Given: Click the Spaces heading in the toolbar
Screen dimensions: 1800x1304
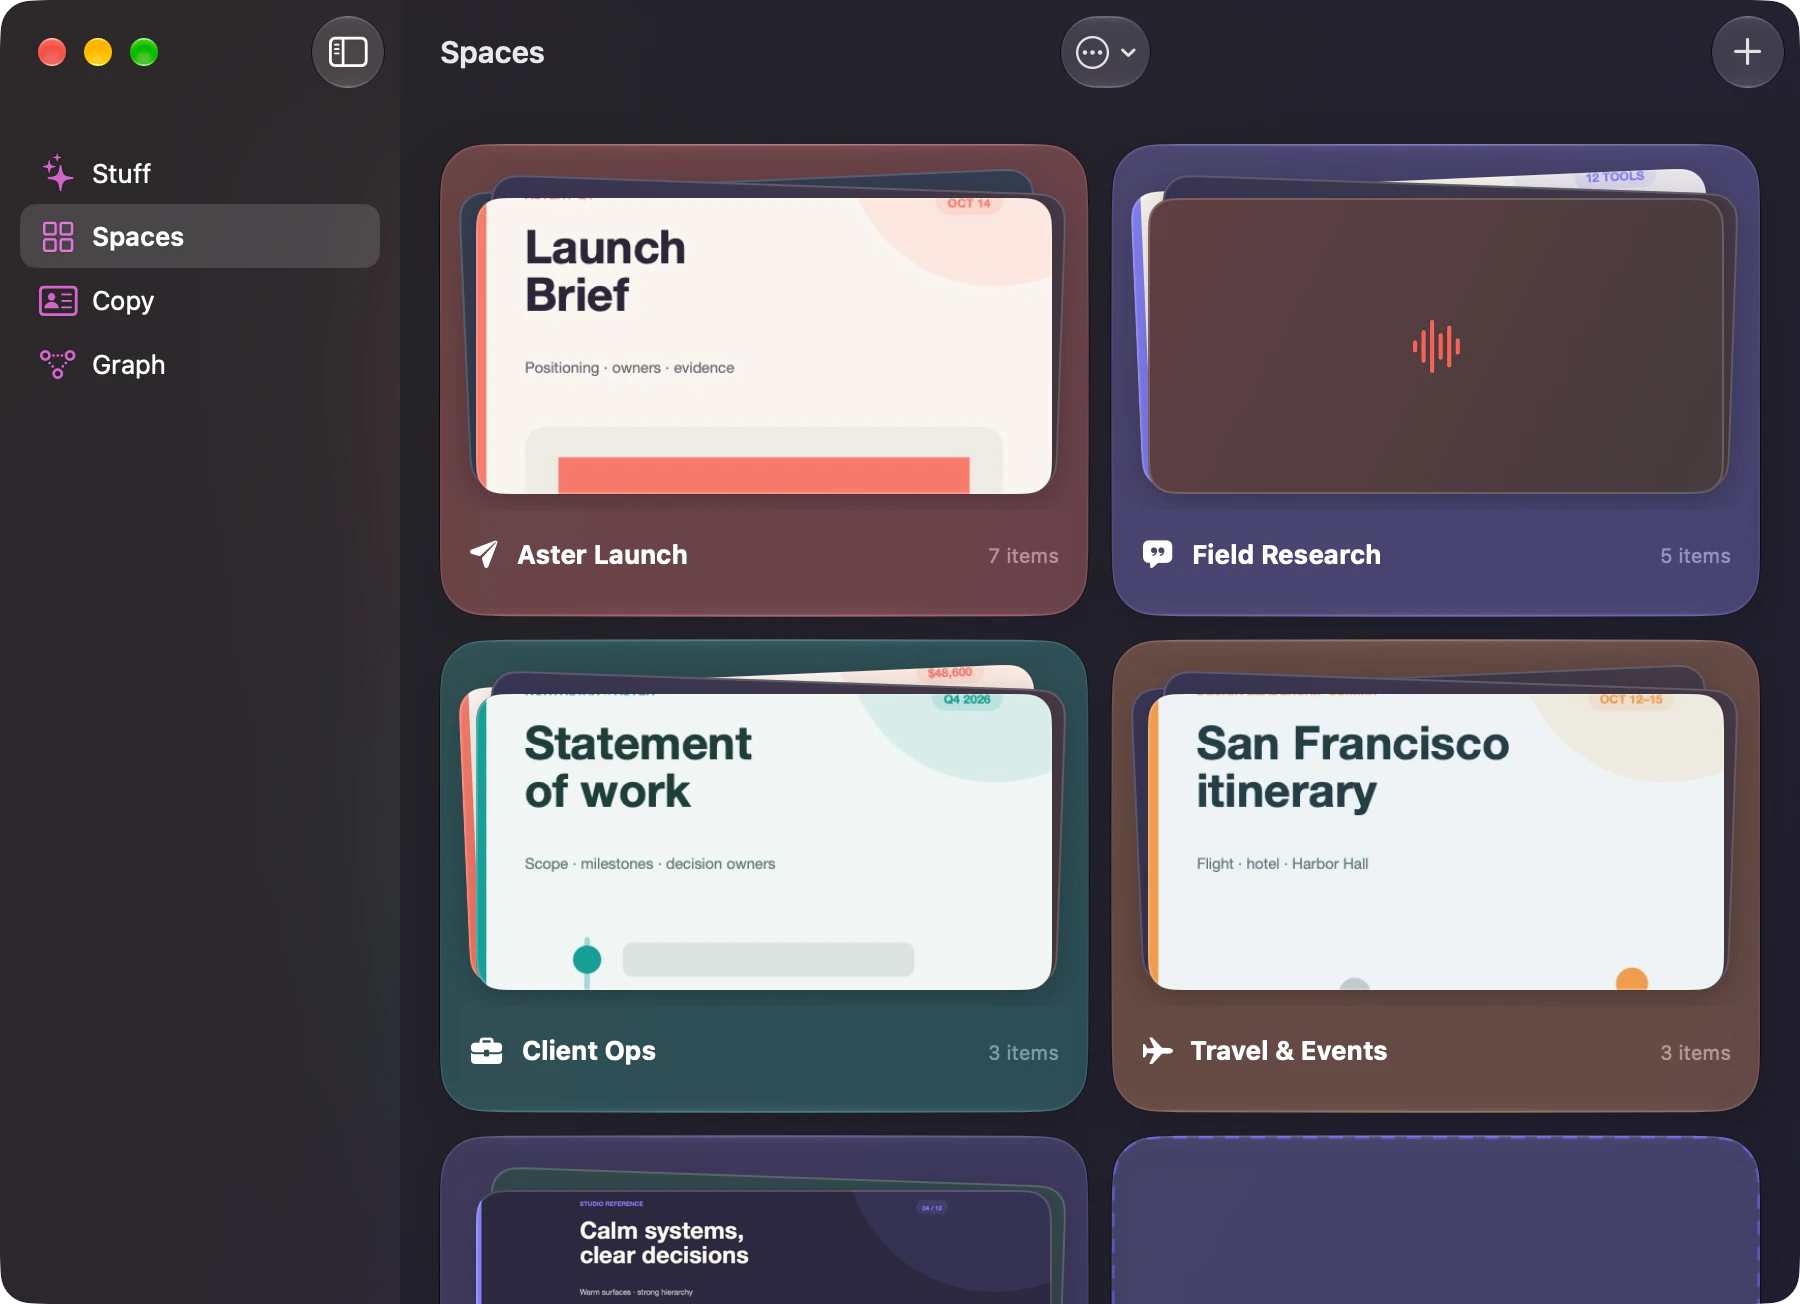Looking at the screenshot, I should pyautogui.click(x=492, y=52).
